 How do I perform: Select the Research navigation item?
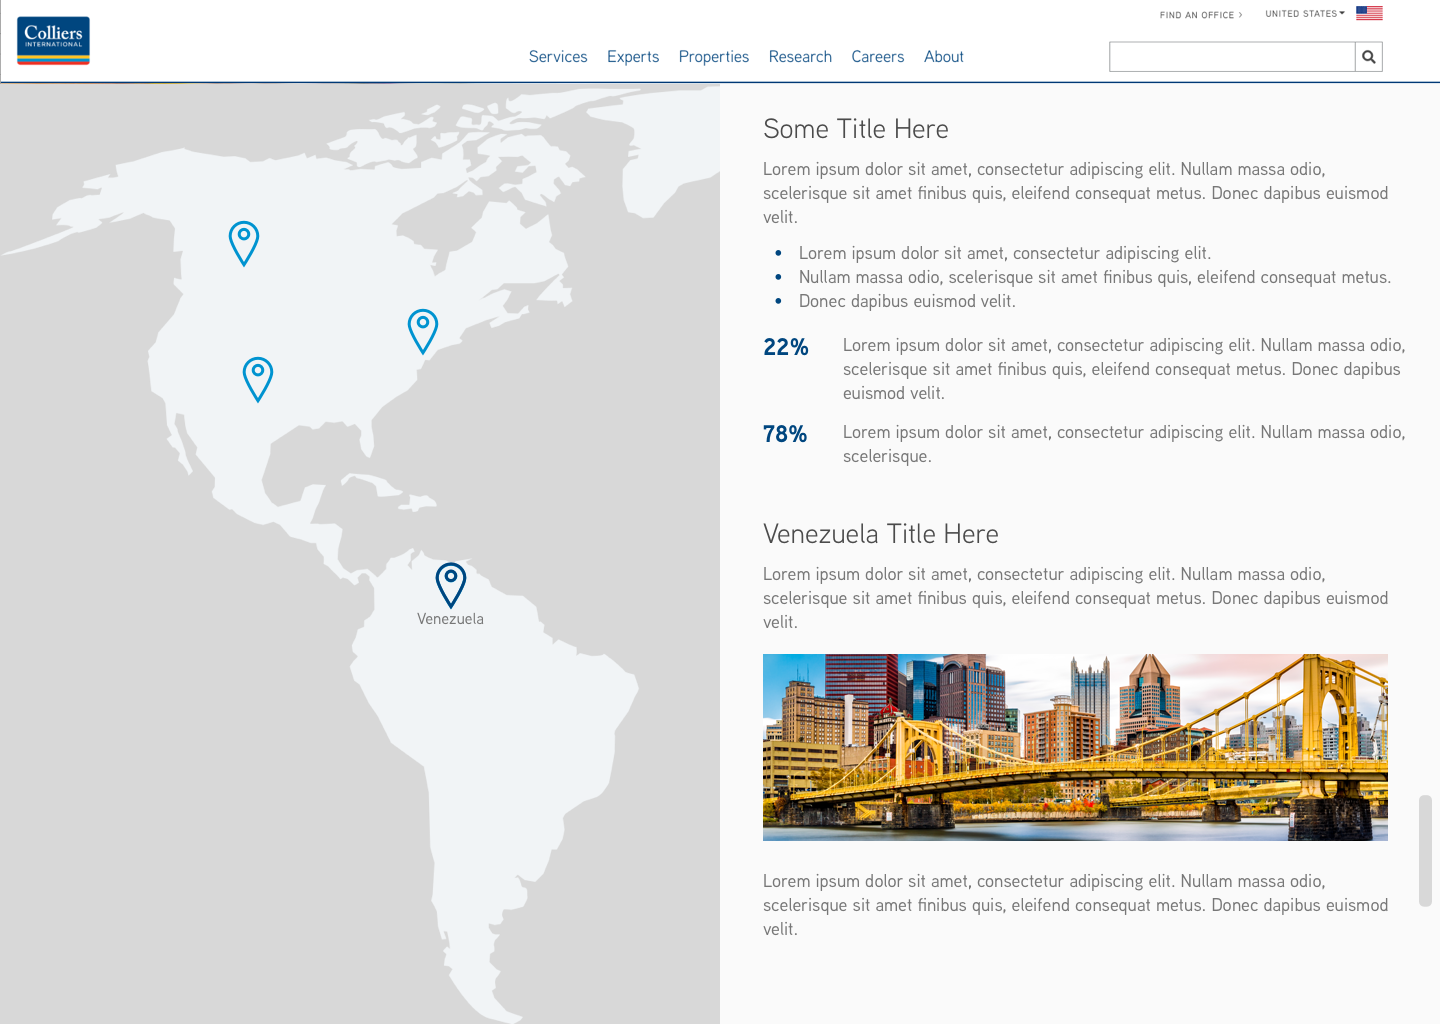coord(800,57)
